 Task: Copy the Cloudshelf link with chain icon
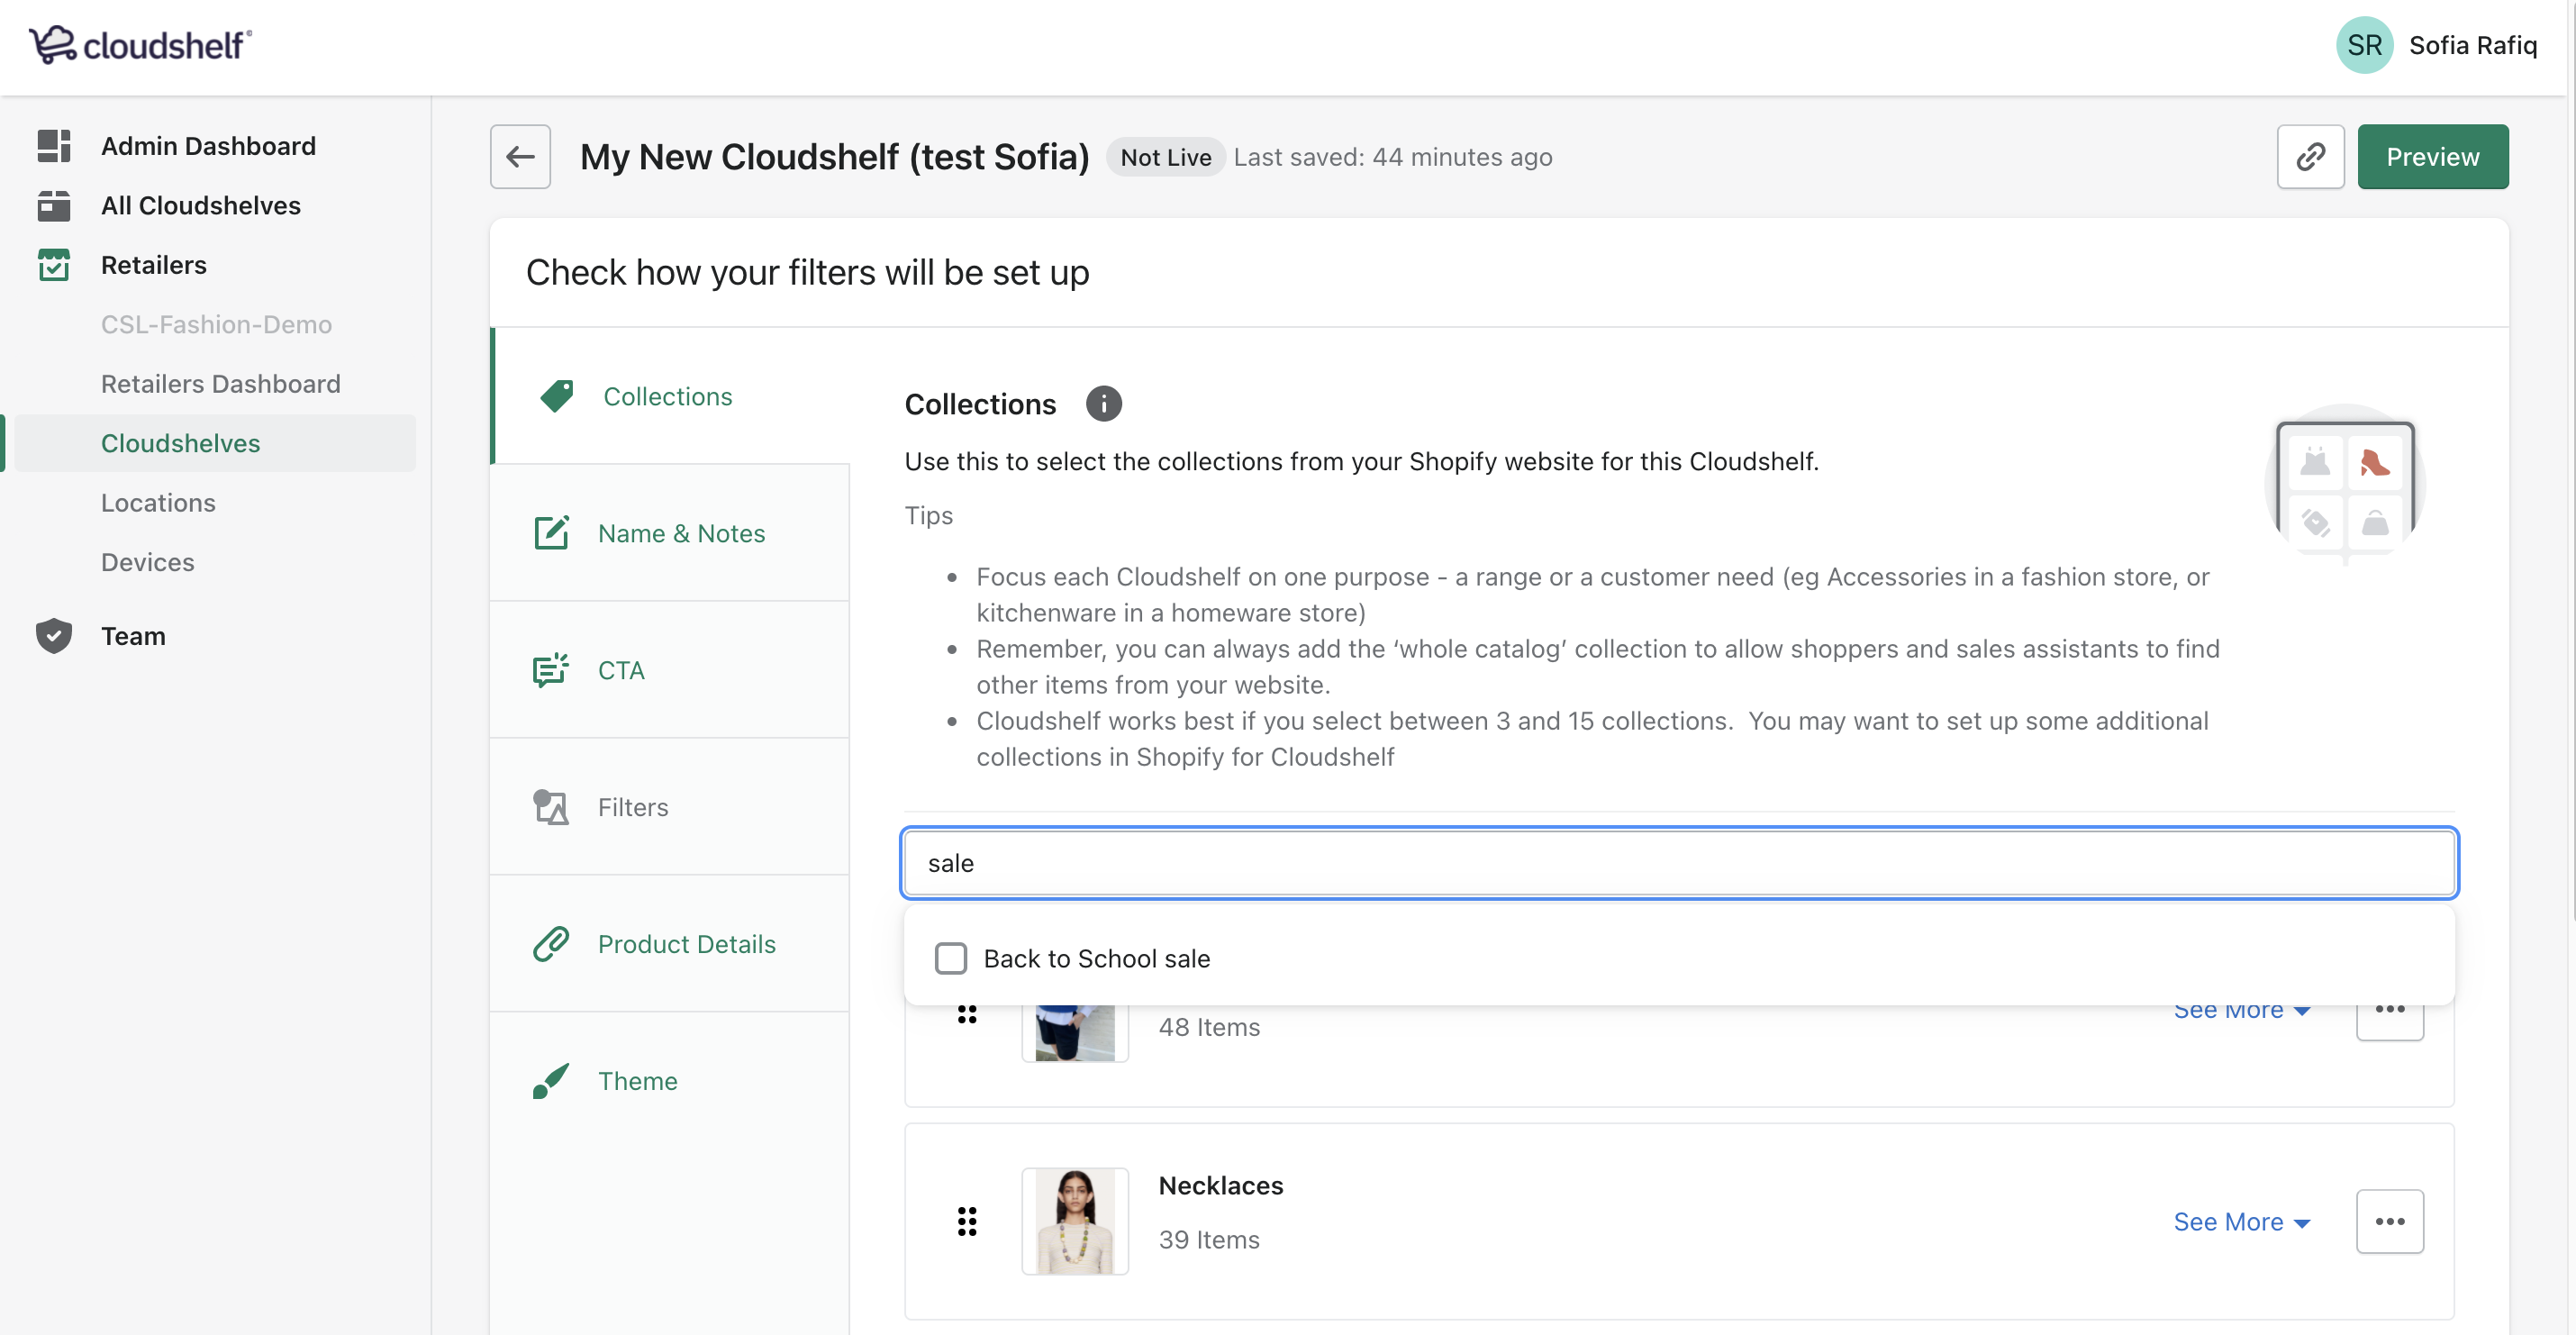pos(2310,157)
